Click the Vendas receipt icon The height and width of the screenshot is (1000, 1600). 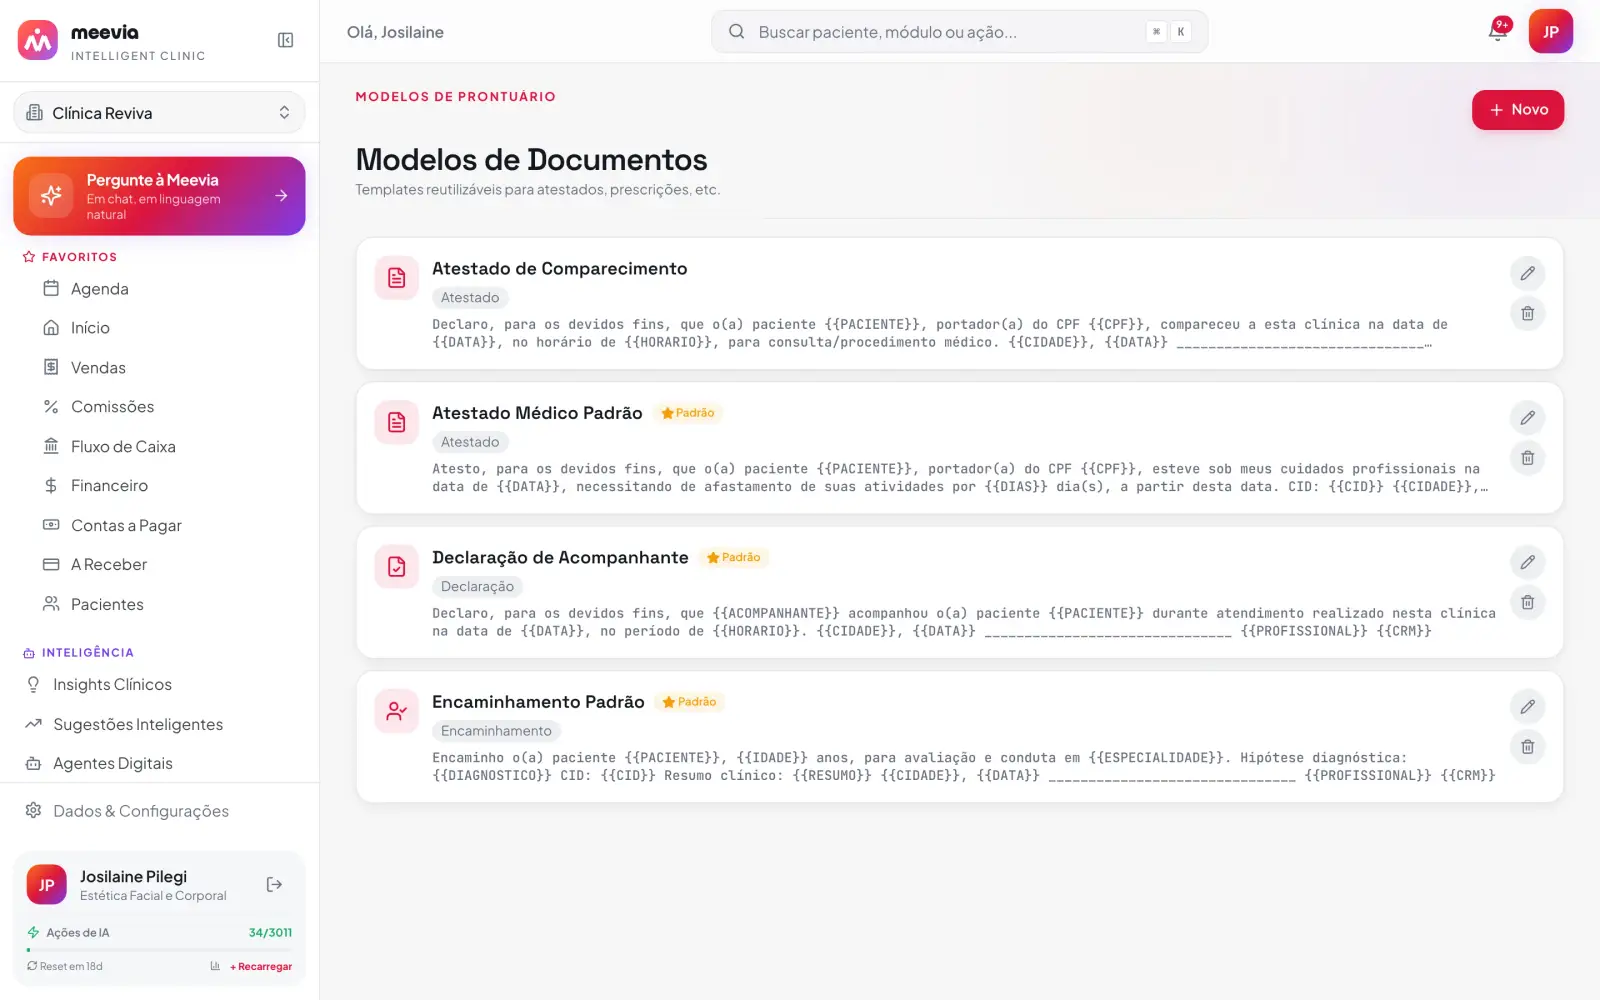[51, 367]
